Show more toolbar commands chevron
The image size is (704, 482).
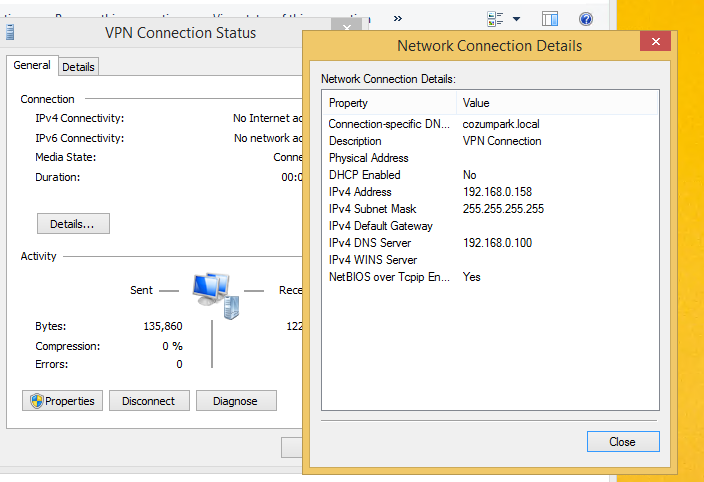397,18
